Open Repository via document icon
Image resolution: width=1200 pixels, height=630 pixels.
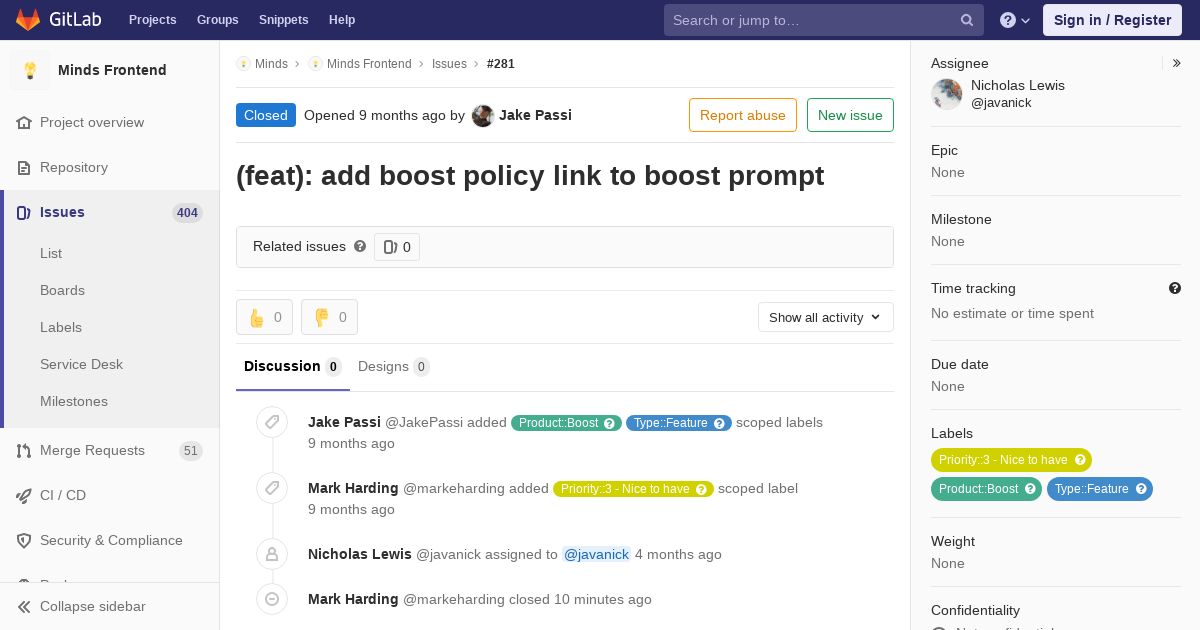pos(24,167)
